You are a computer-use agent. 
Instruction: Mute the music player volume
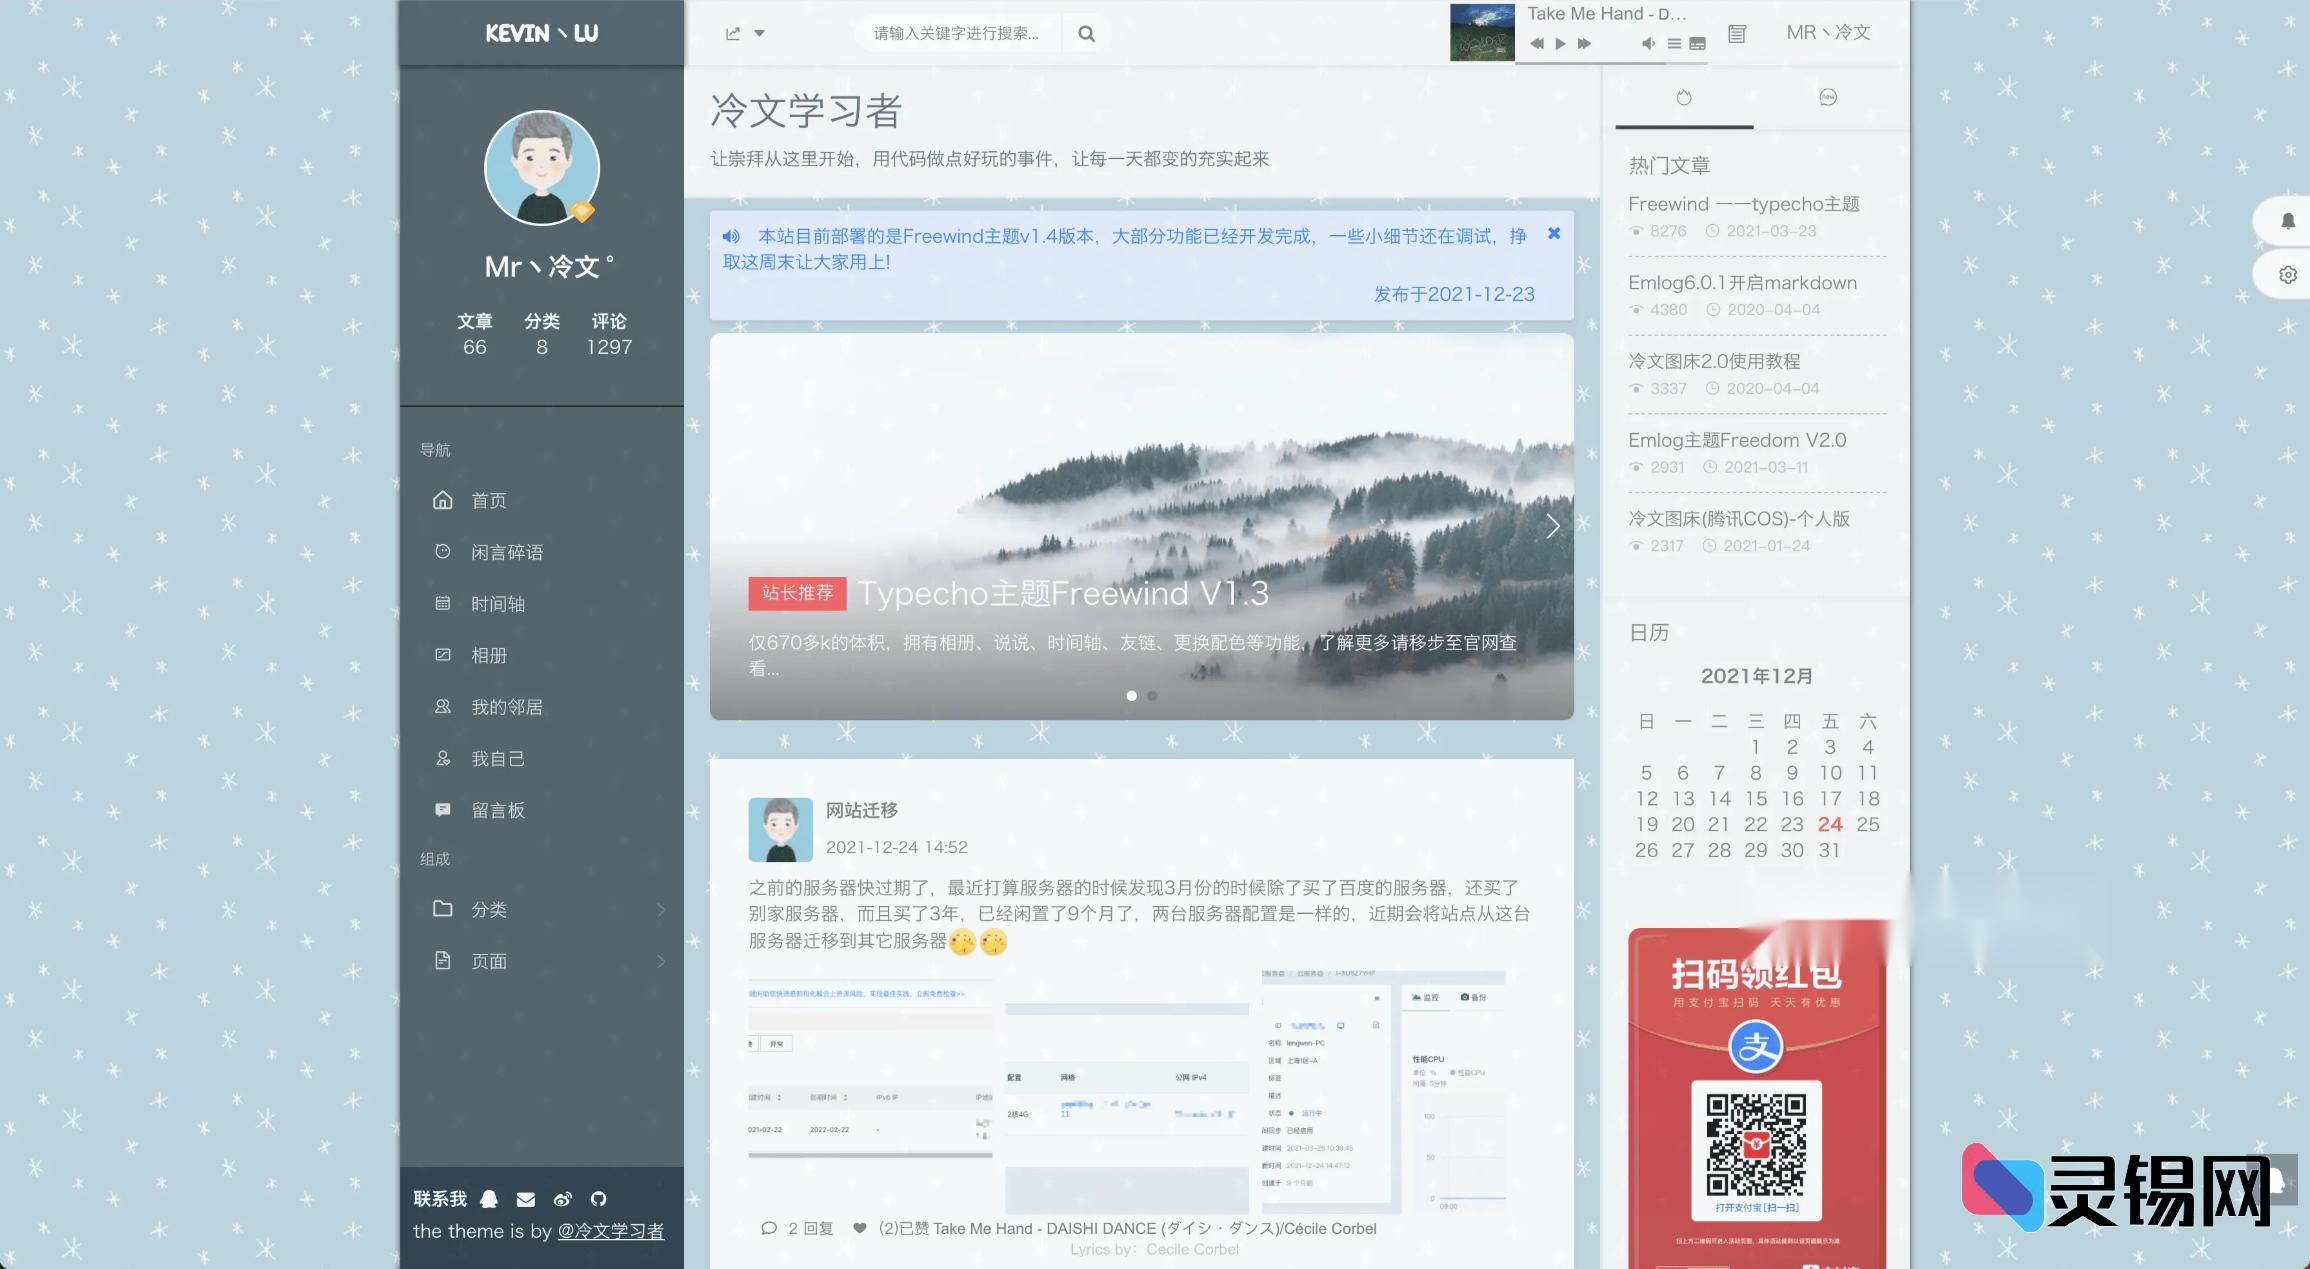[1648, 44]
